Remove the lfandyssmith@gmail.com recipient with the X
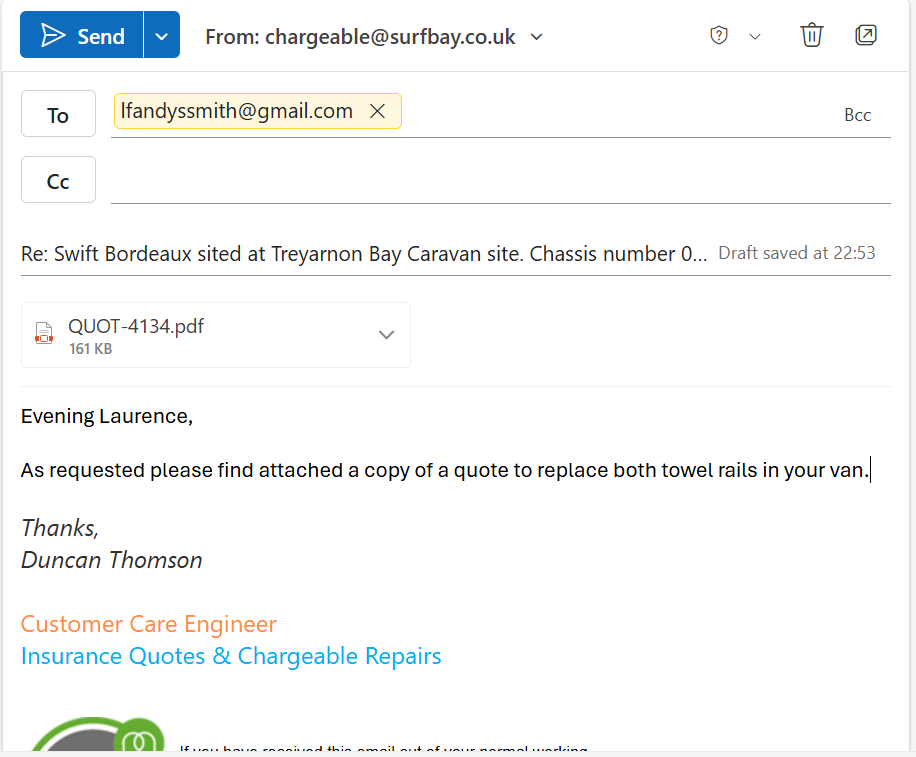Image resolution: width=916 pixels, height=757 pixels. pos(378,112)
